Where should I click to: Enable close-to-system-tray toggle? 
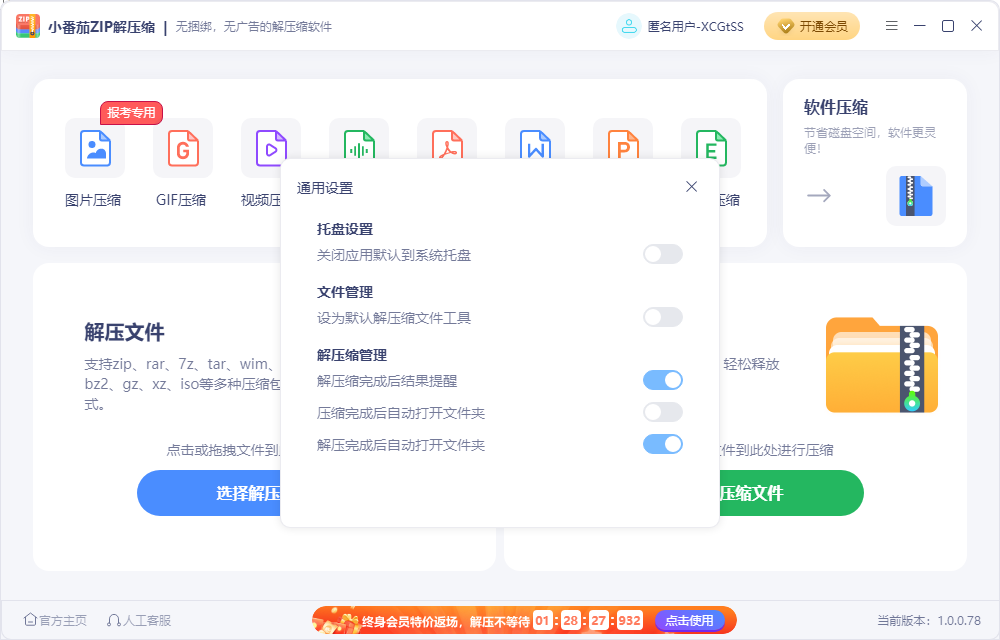pyautogui.click(x=663, y=254)
